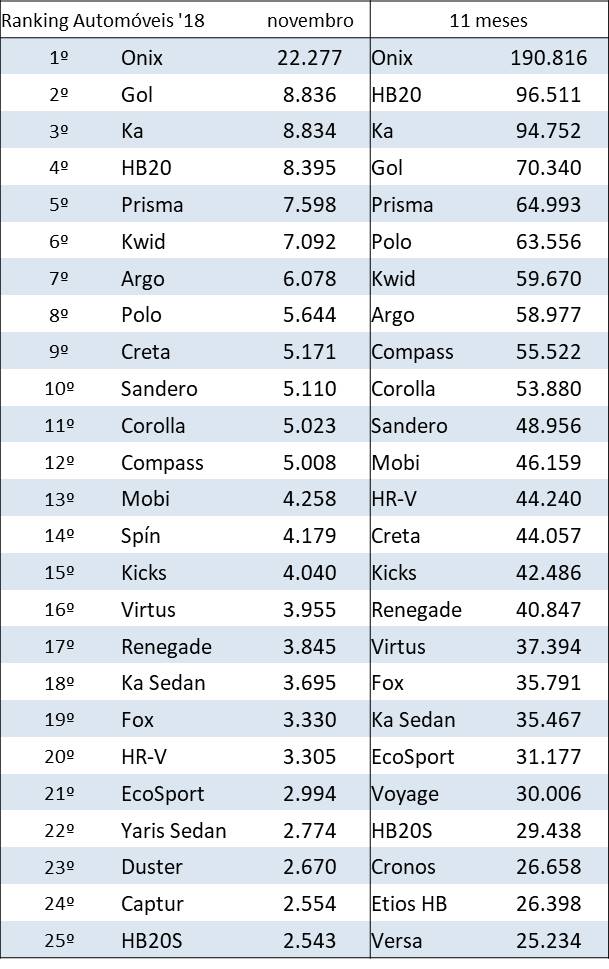The height and width of the screenshot is (969, 609).
Task: Select the 'novembro' column header
Action: click(x=310, y=20)
